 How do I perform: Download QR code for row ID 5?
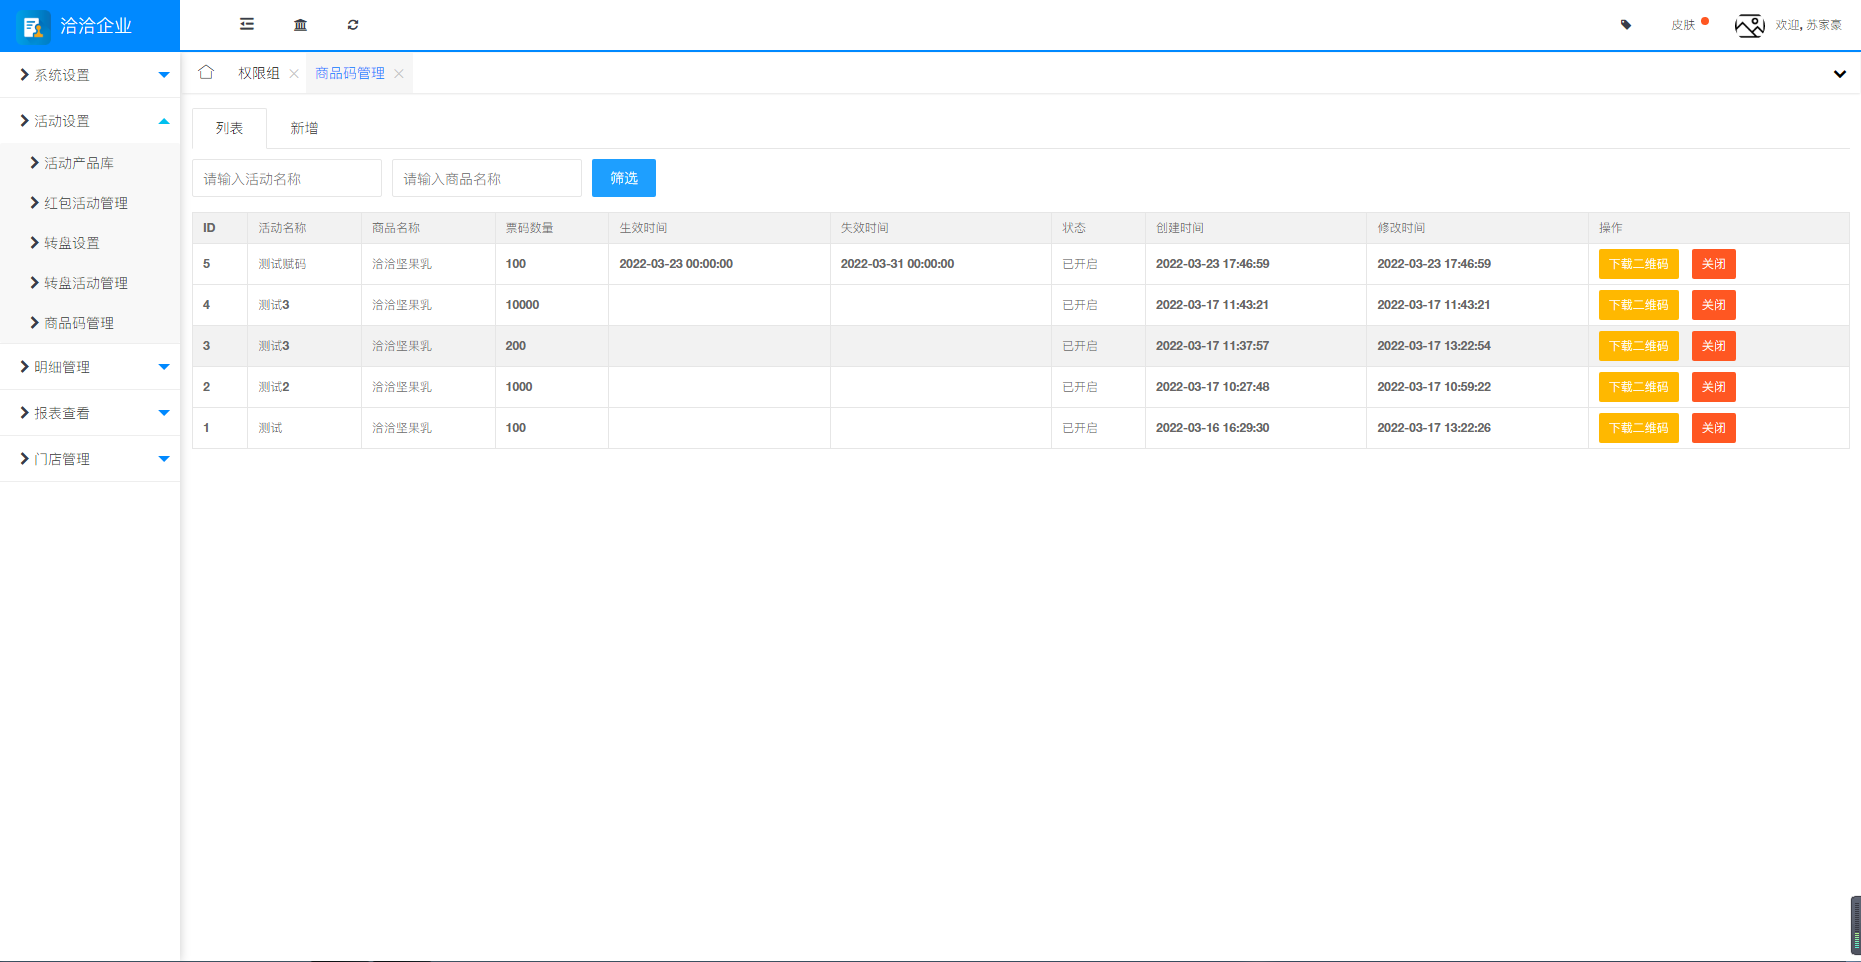click(x=1638, y=264)
